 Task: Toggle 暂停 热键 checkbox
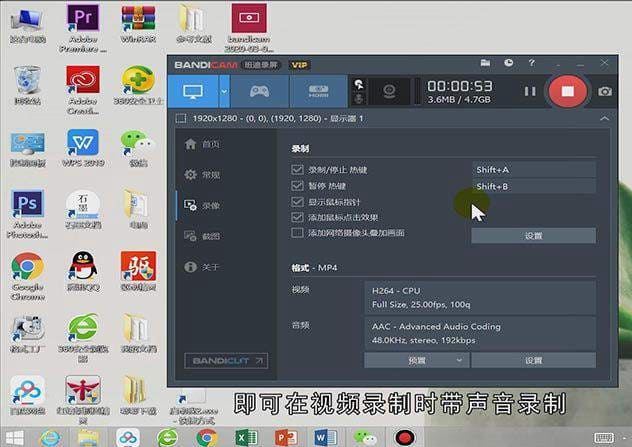[x=297, y=185]
